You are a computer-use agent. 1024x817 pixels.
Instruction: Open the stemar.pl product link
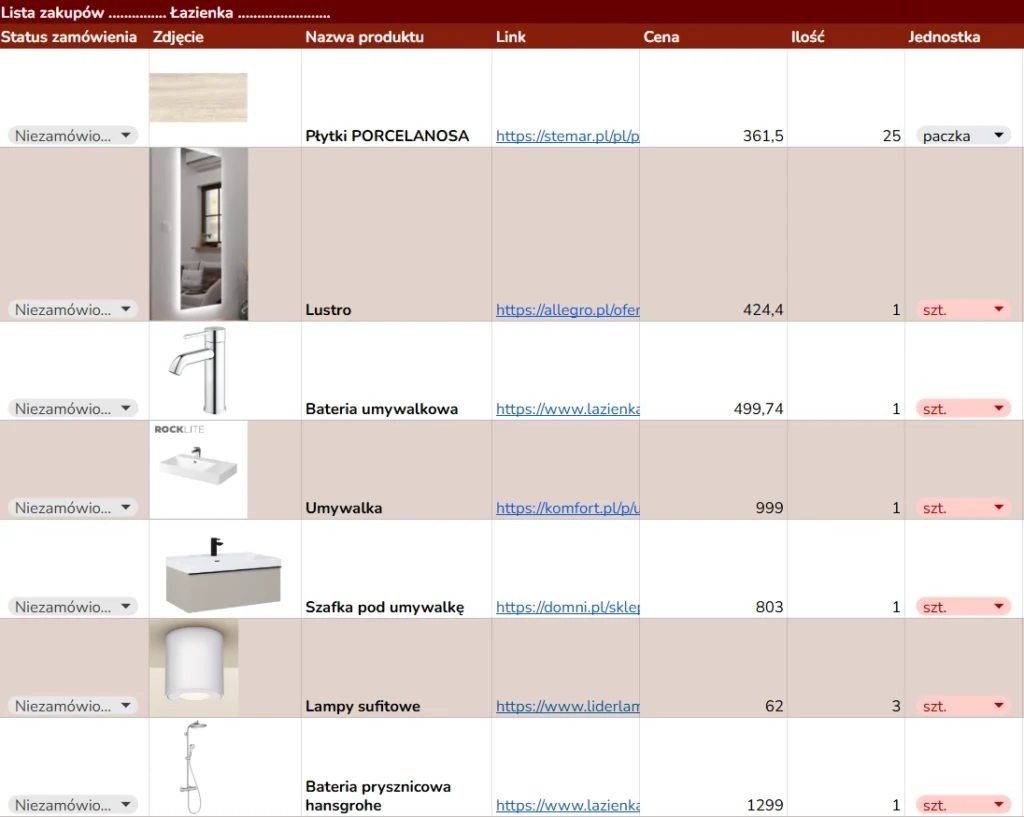[567, 136]
